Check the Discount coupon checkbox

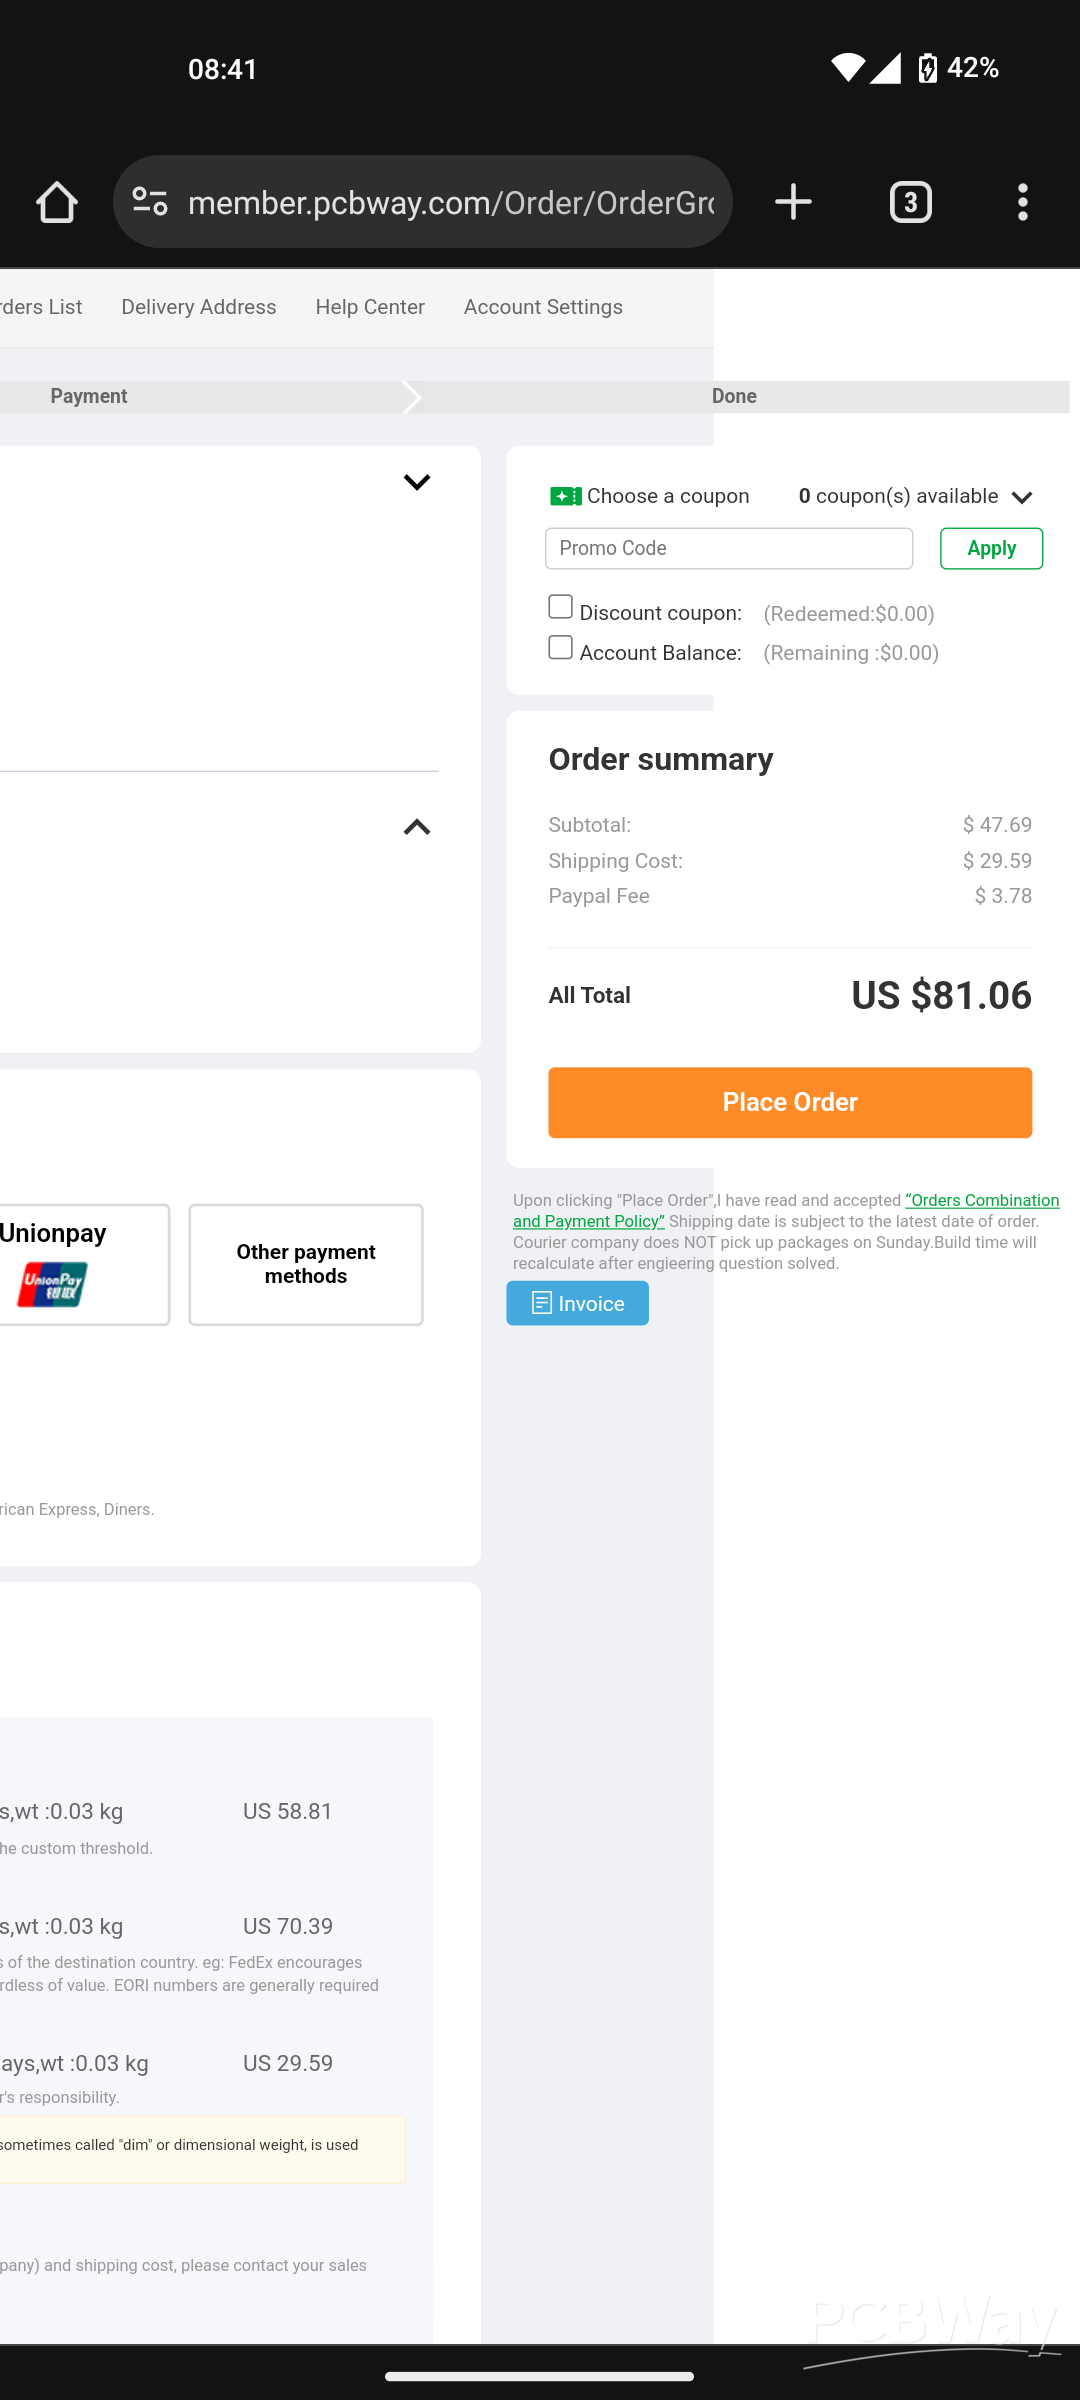pyautogui.click(x=560, y=607)
